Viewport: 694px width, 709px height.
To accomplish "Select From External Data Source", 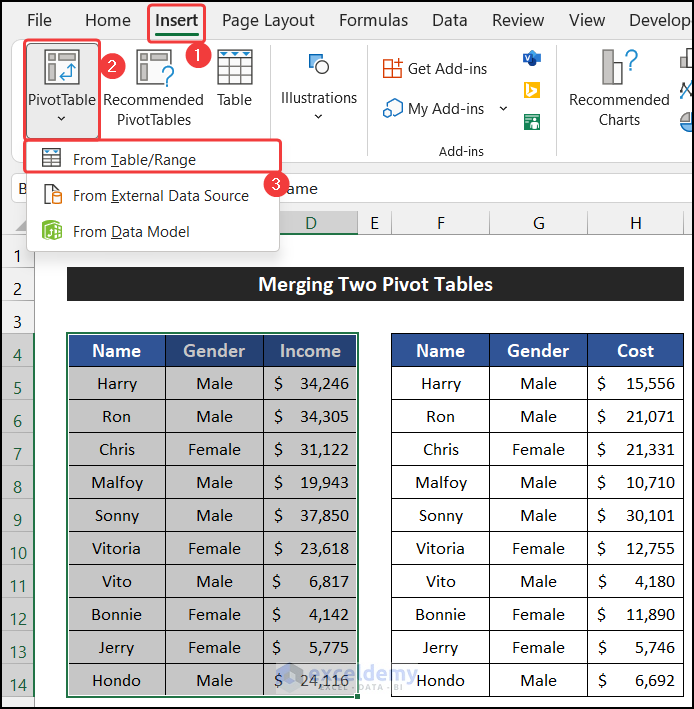I will (x=160, y=196).
